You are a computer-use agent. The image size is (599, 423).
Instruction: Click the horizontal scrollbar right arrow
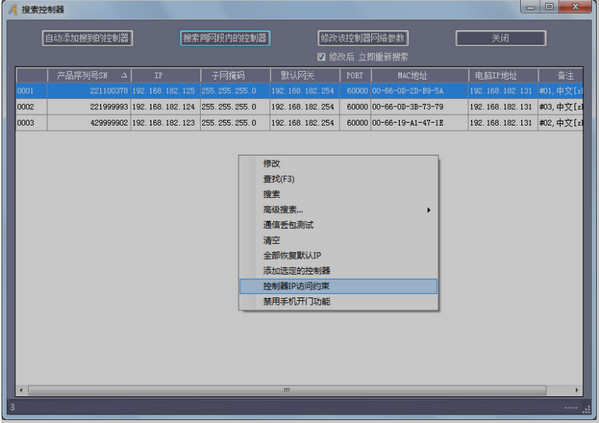pyautogui.click(x=576, y=390)
